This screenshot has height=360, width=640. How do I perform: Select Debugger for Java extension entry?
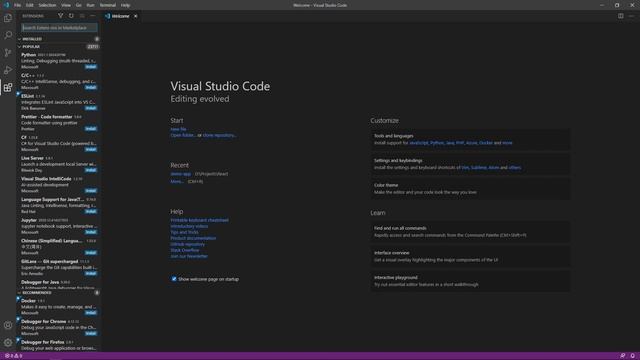pos(59,284)
